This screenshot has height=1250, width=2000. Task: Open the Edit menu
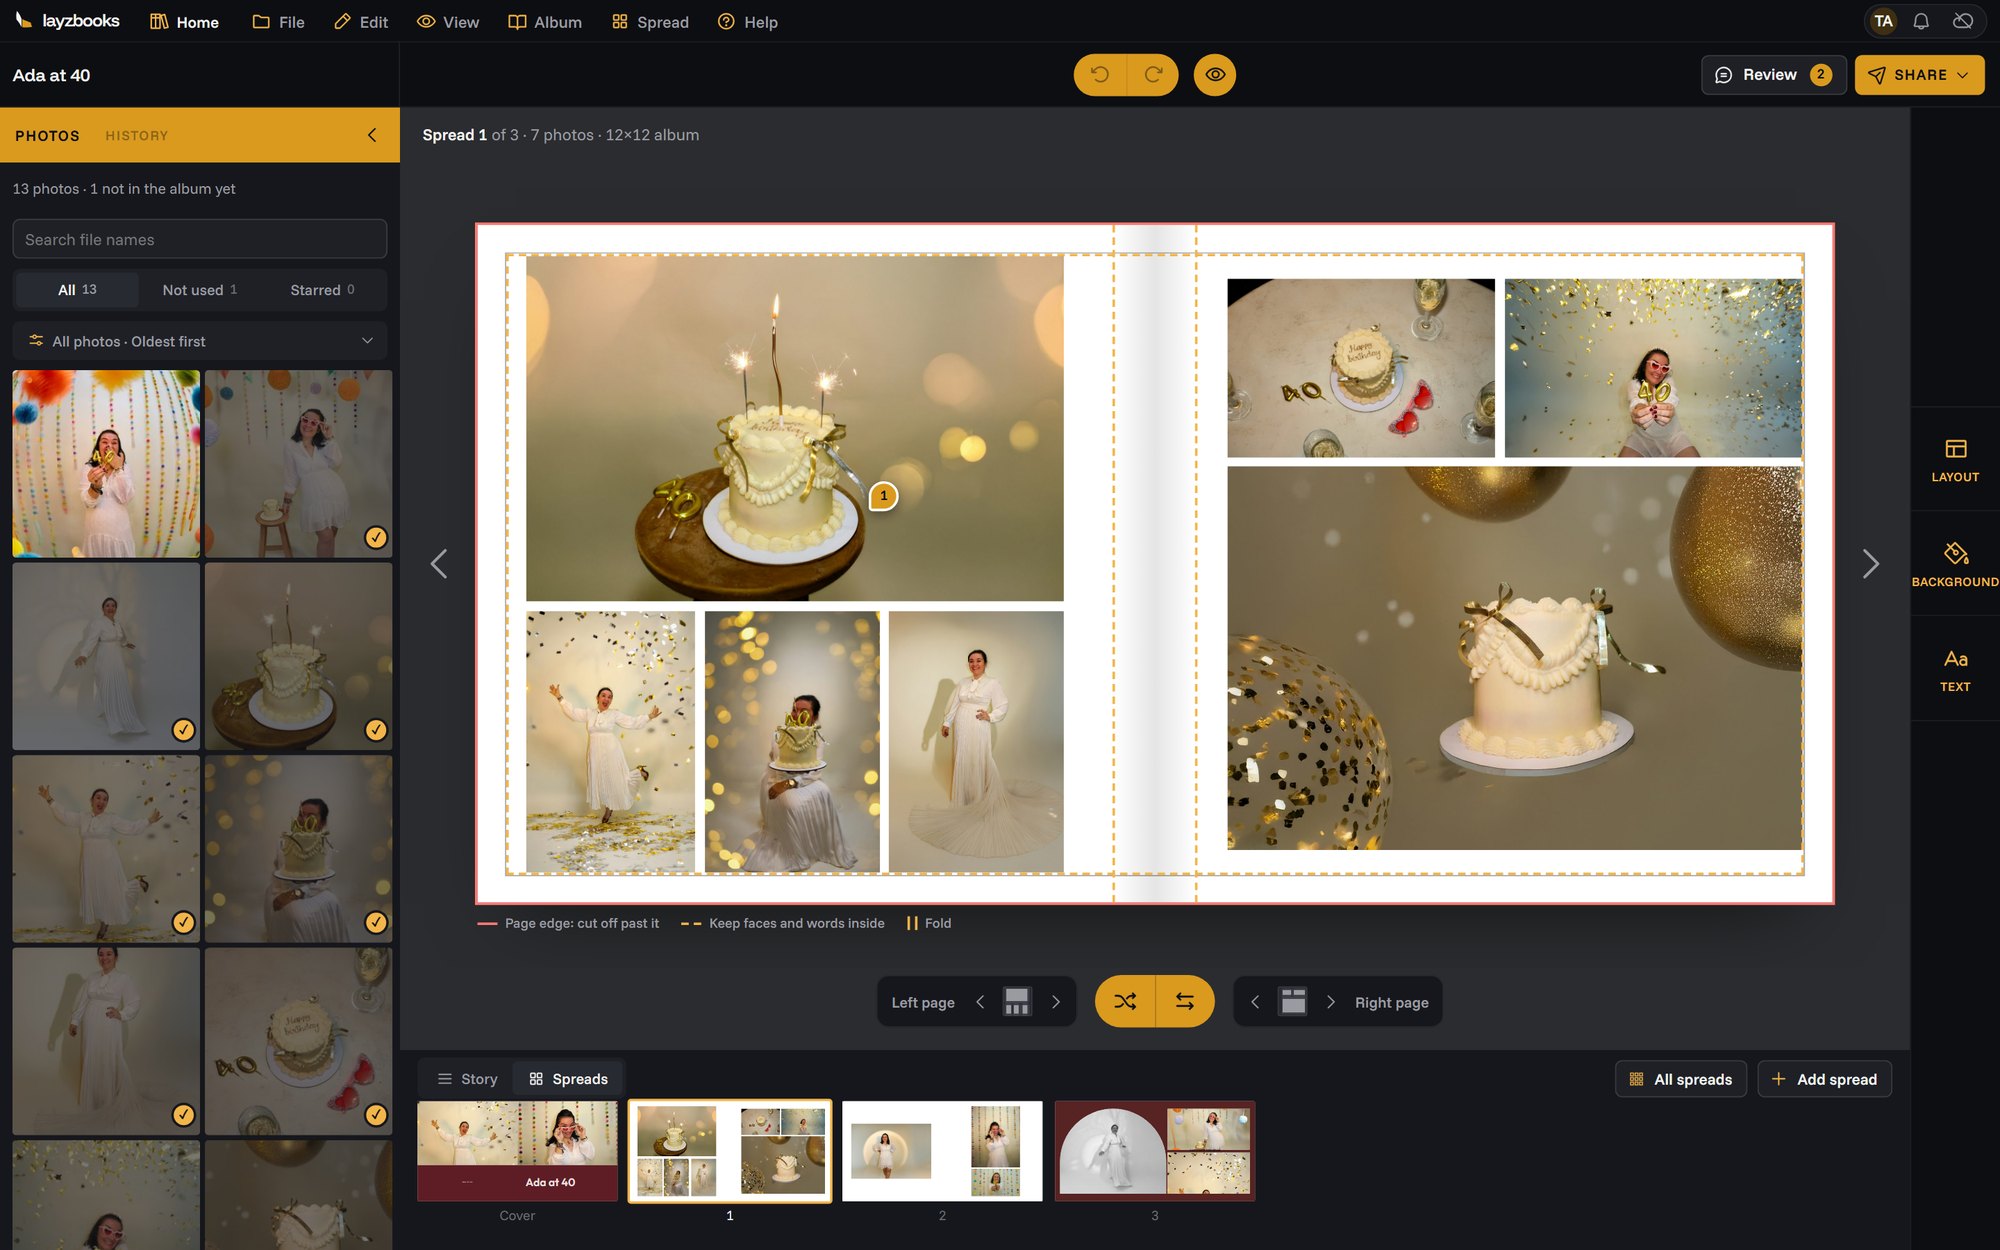[360, 22]
